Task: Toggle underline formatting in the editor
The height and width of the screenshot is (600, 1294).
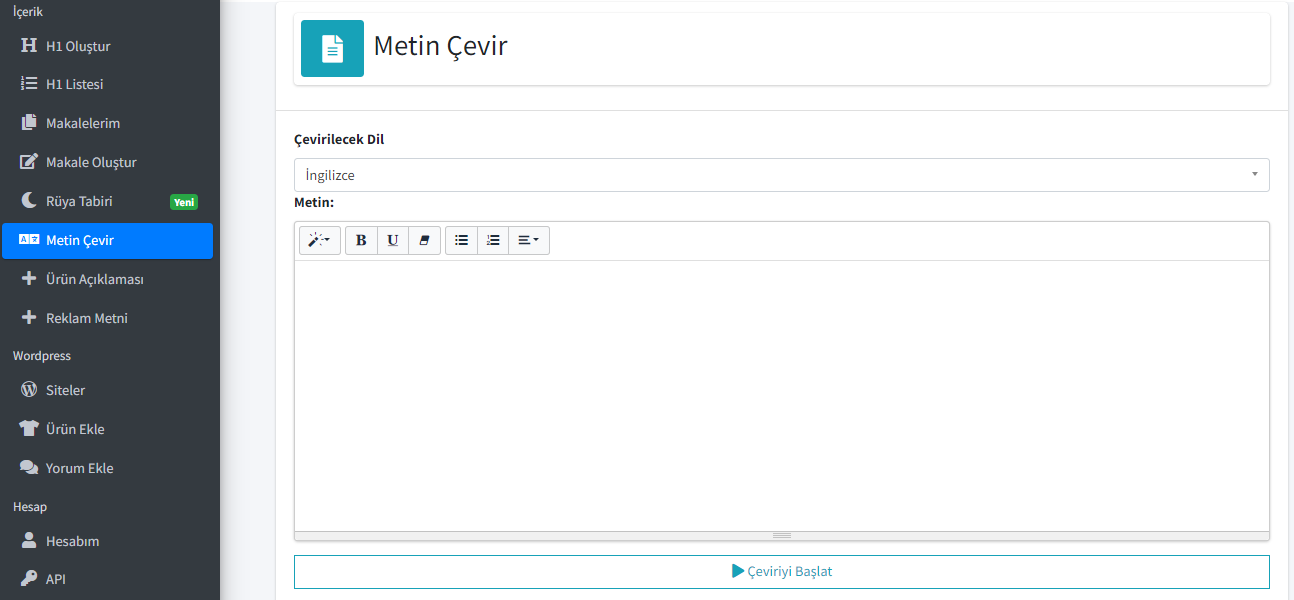Action: (393, 240)
